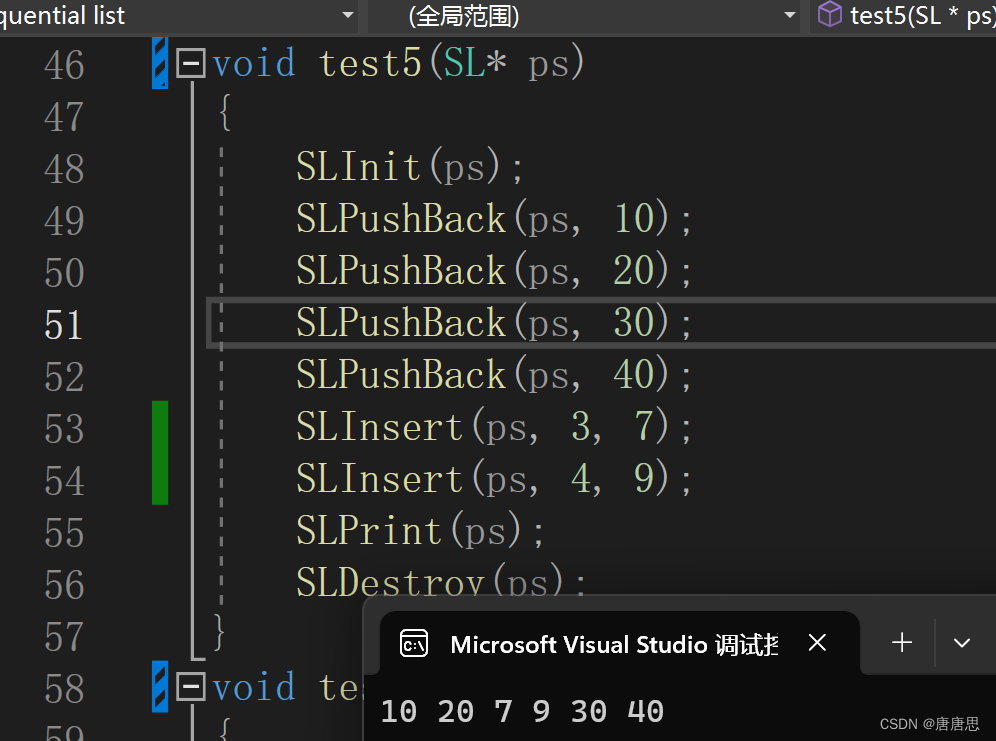The height and width of the screenshot is (741, 996).
Task: Click the blue striped margin marker at line 58
Action: point(160,686)
